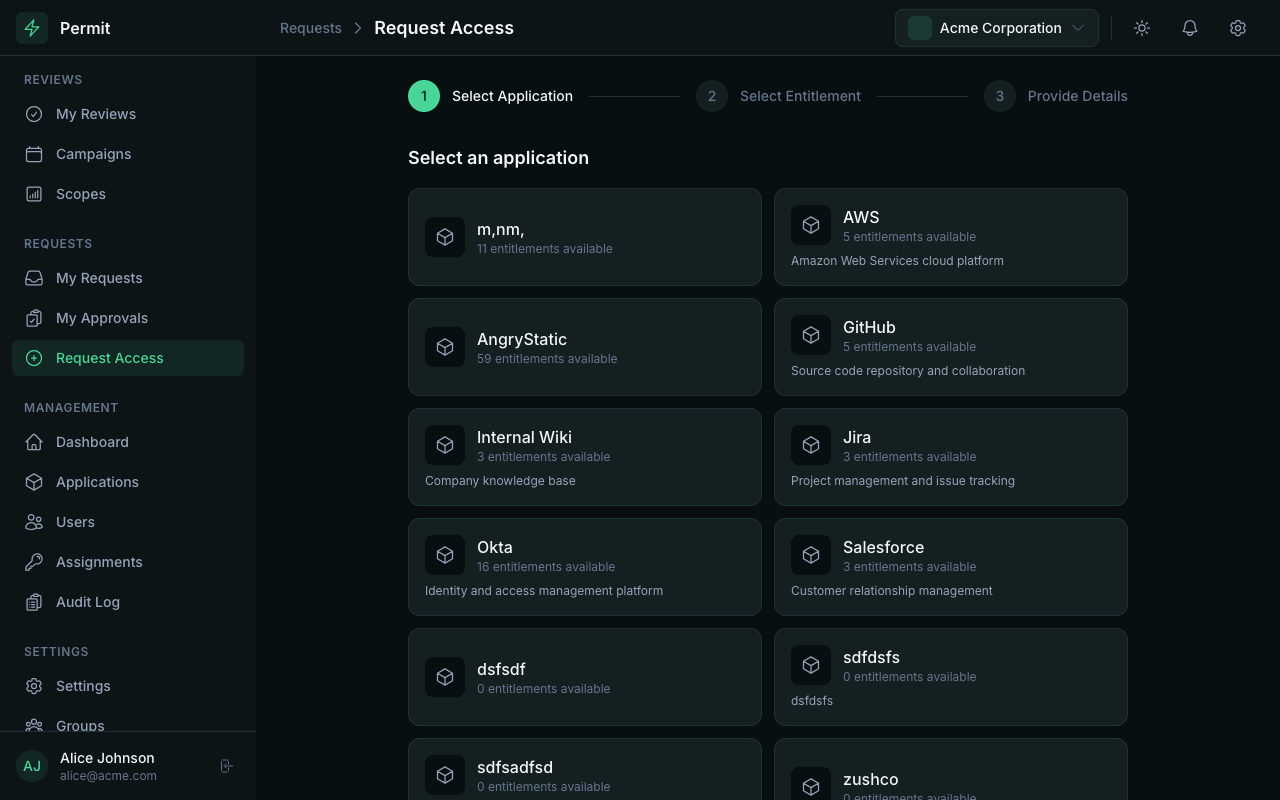Open notifications via the bell icon
The width and height of the screenshot is (1280, 800).
click(1190, 28)
